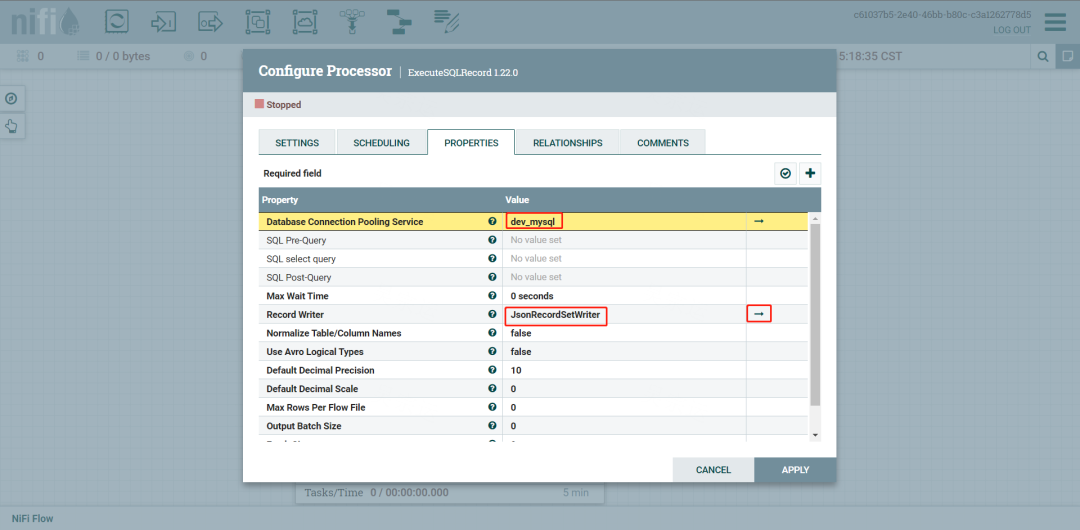The width and height of the screenshot is (1080, 530).
Task: Add a new property with plus icon
Action: click(810, 174)
